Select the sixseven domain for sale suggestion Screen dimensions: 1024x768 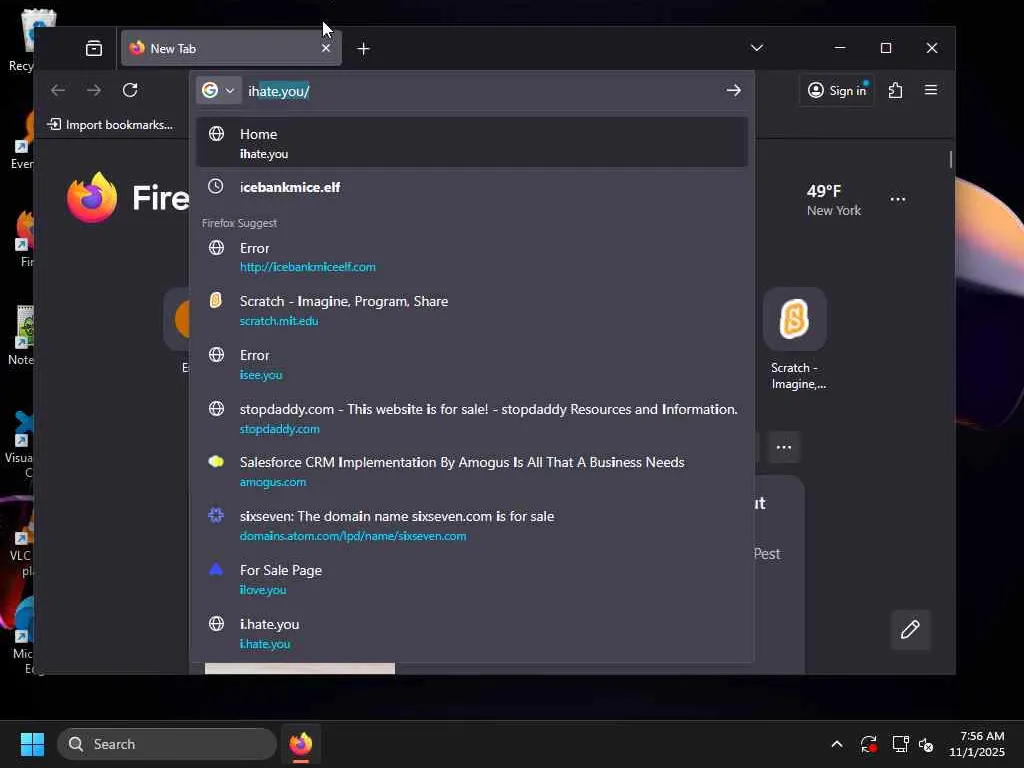(472, 525)
